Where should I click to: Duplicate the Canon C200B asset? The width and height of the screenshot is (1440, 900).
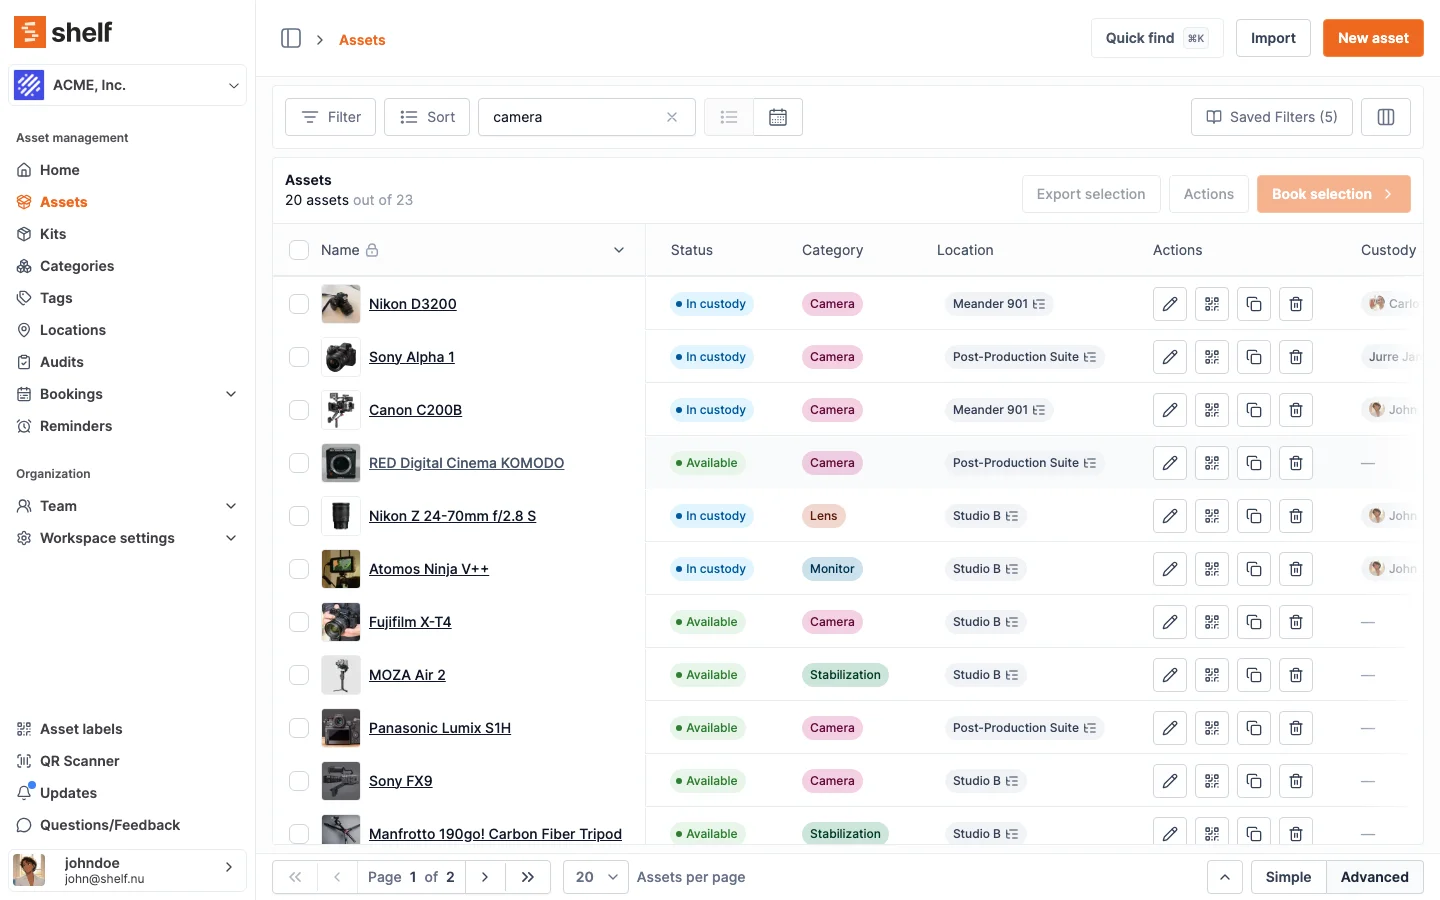(x=1253, y=410)
